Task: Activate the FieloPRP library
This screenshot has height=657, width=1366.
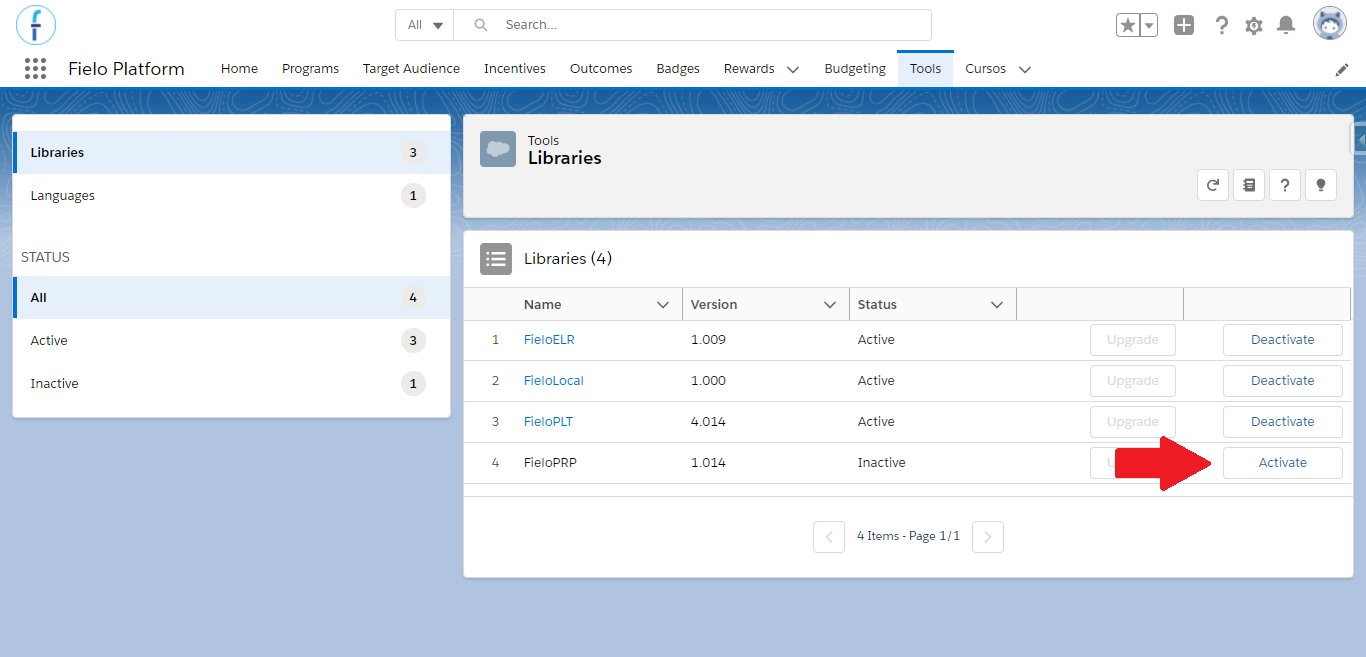Action: click(x=1283, y=463)
